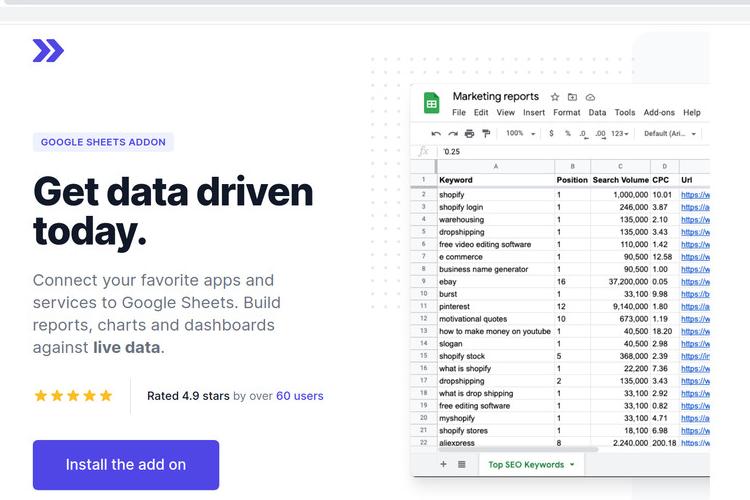Image resolution: width=750 pixels, height=500 pixels.
Task: Apply percent format icon
Action: pos(568,133)
